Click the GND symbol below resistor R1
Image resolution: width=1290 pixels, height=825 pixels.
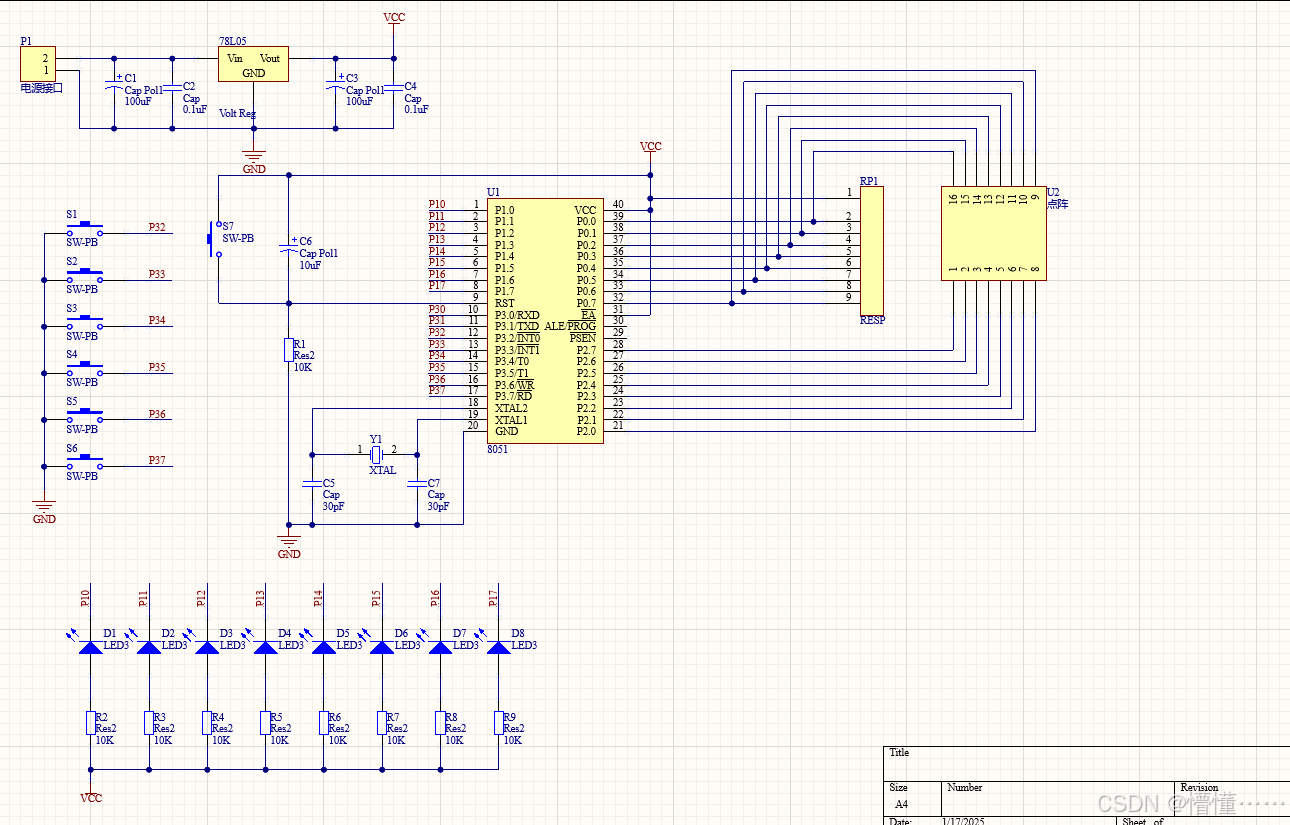tap(289, 547)
